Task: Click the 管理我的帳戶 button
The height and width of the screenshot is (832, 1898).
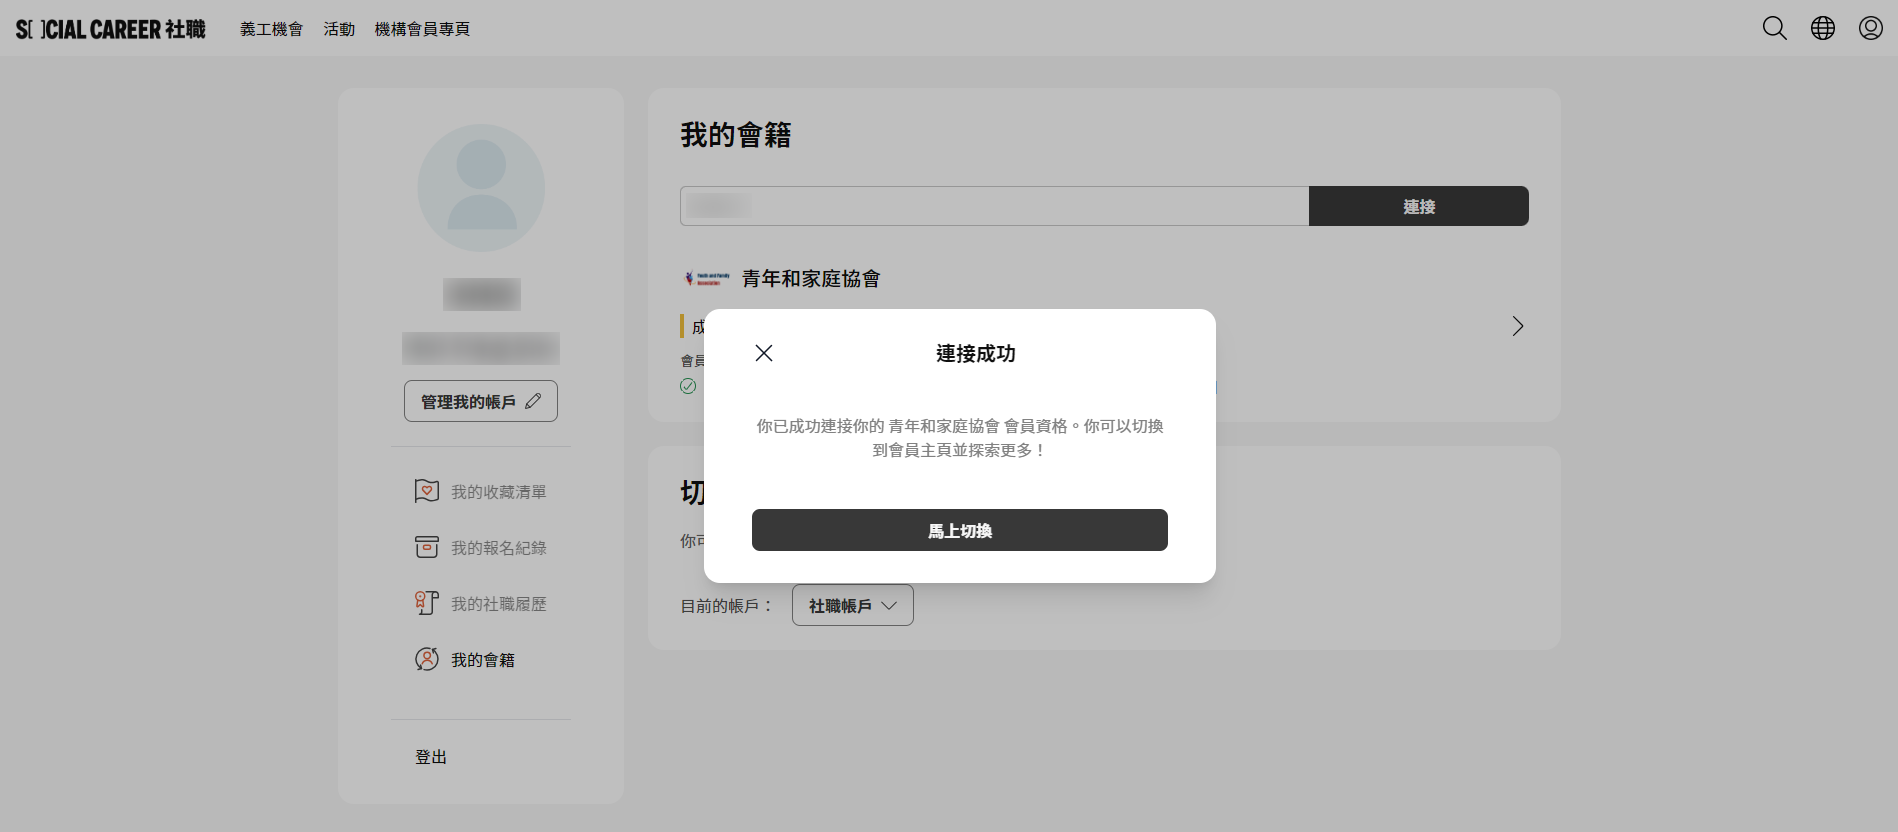Action: [x=481, y=401]
